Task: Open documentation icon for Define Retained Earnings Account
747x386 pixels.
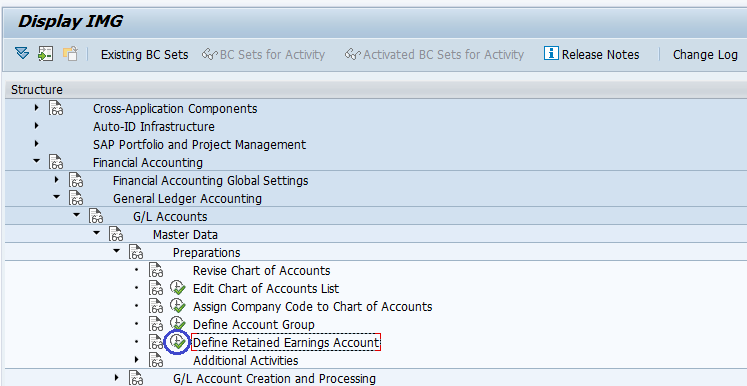Action: click(156, 342)
